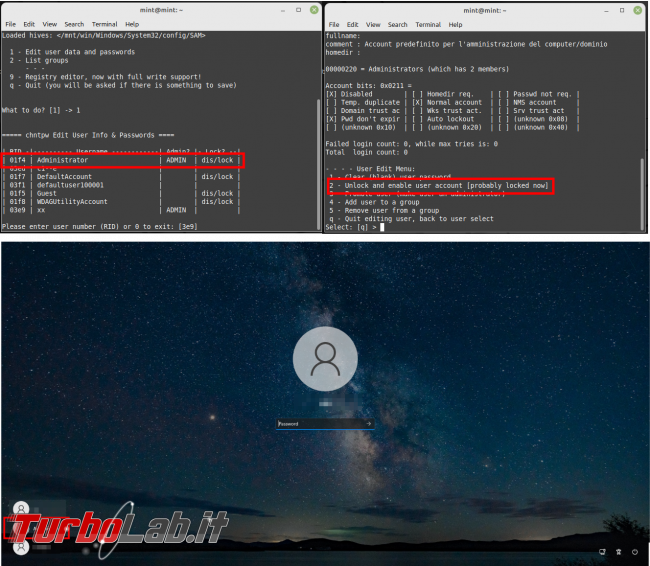Image resolution: width=650 pixels, height=566 pixels.
Task: Open Help menu in the left terminal
Action: pos(132,24)
